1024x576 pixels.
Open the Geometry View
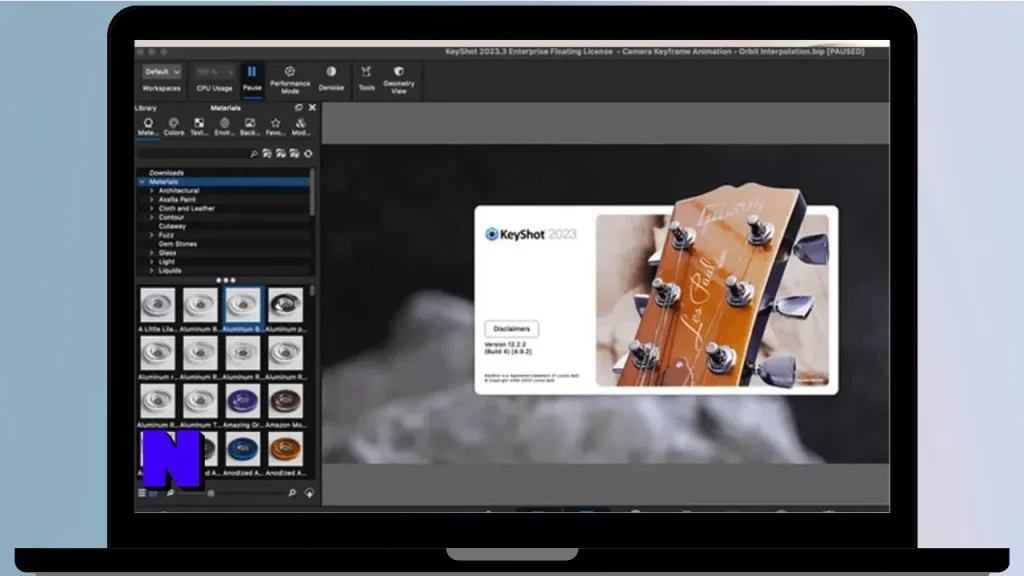click(399, 79)
